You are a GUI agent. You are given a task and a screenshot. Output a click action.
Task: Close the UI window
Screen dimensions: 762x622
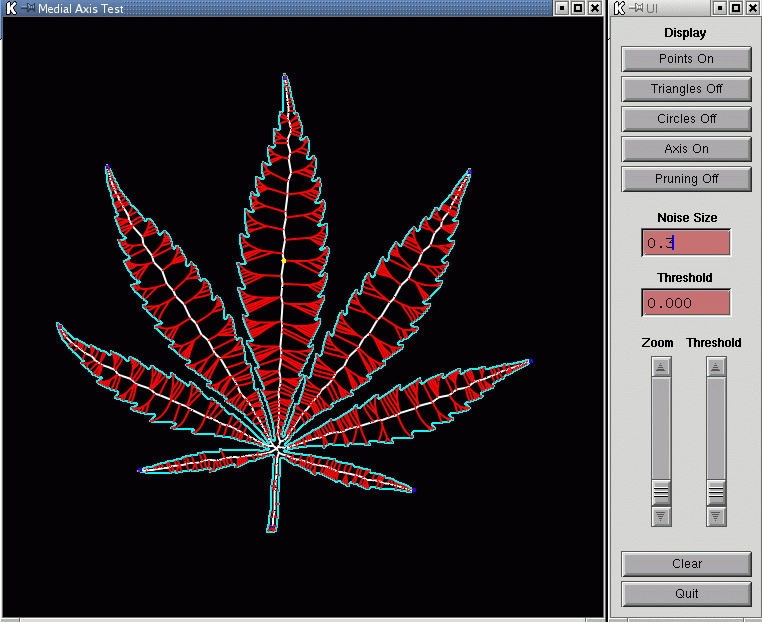752,8
